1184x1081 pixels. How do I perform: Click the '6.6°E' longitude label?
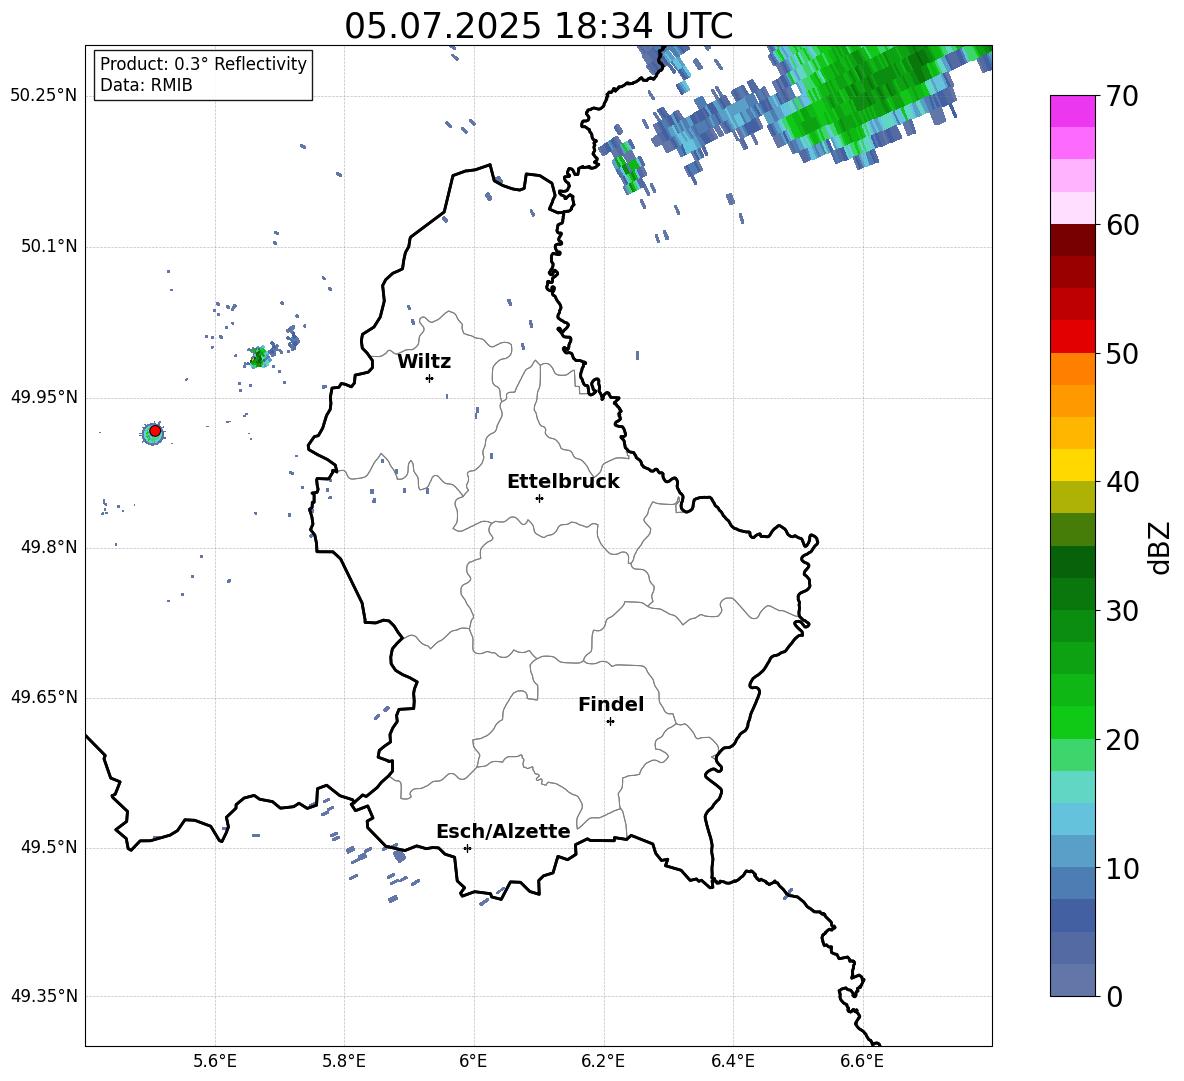862,1061
